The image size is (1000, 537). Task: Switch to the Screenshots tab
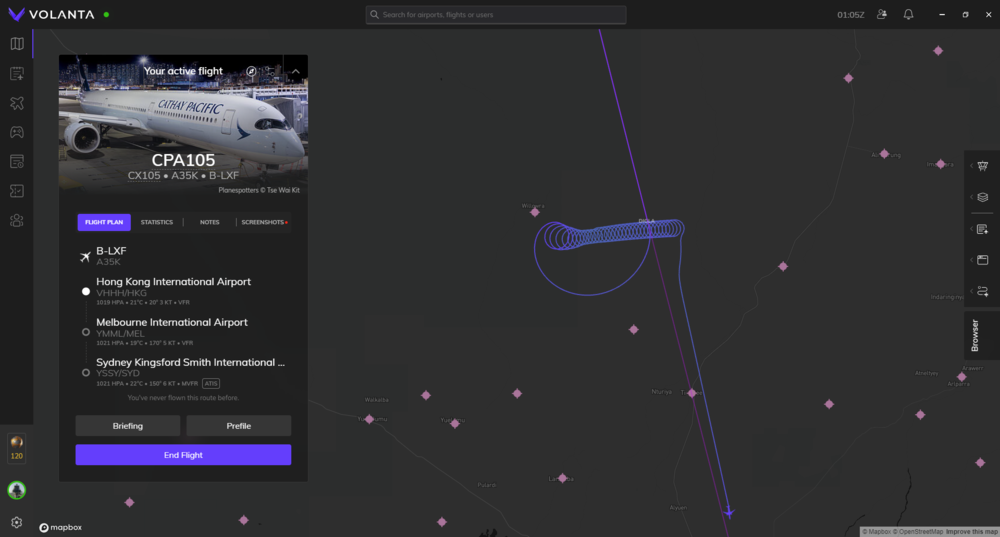coord(263,222)
